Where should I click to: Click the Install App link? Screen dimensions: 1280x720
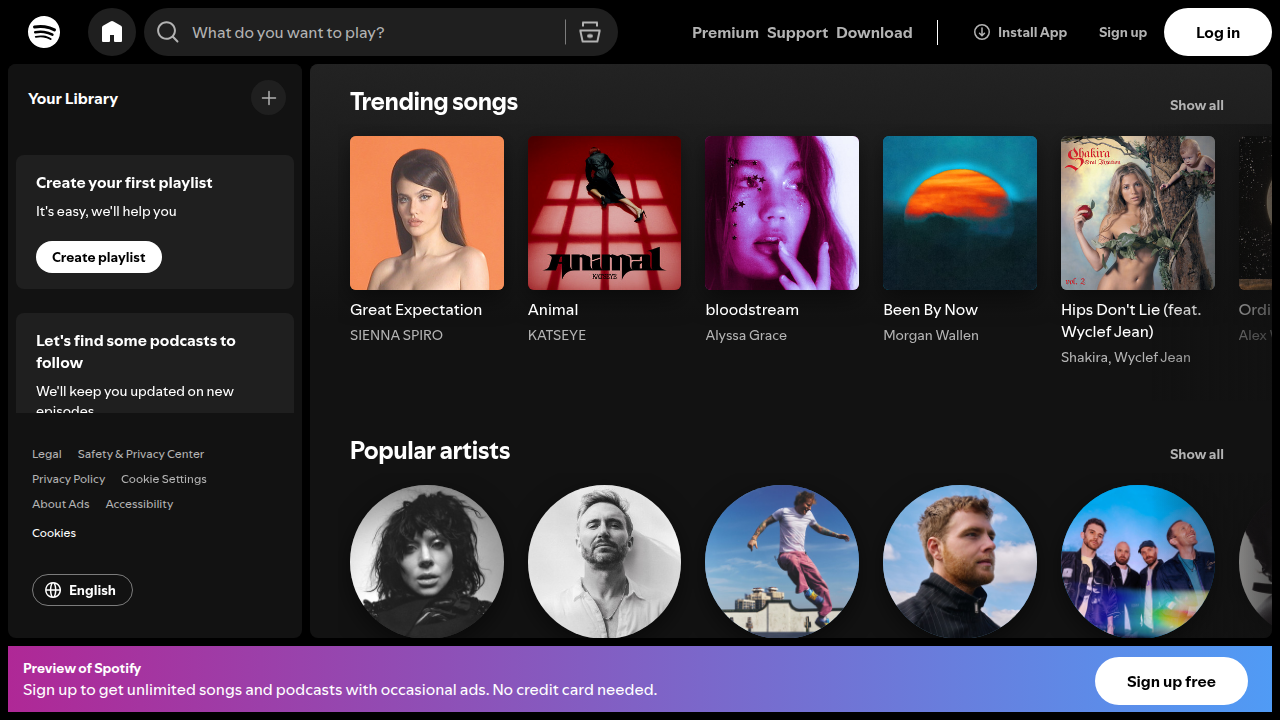1020,32
